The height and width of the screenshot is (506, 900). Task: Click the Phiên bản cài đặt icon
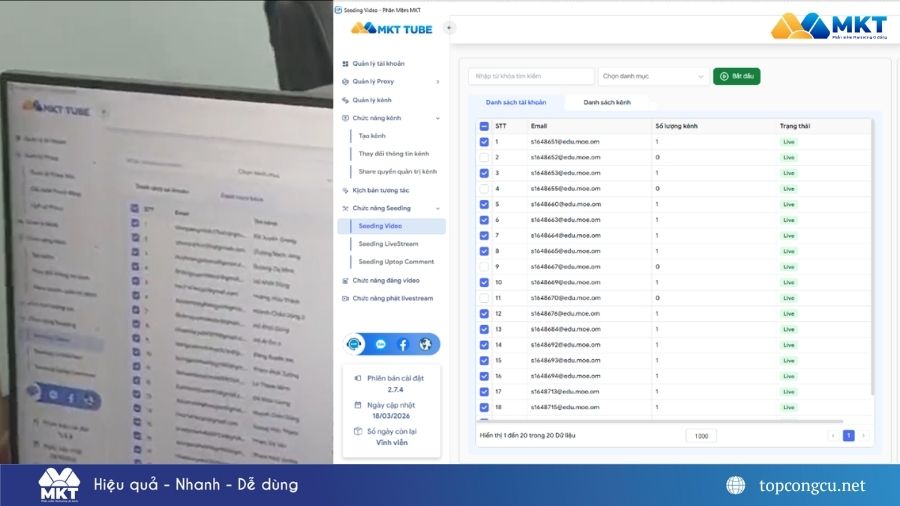tap(358, 378)
